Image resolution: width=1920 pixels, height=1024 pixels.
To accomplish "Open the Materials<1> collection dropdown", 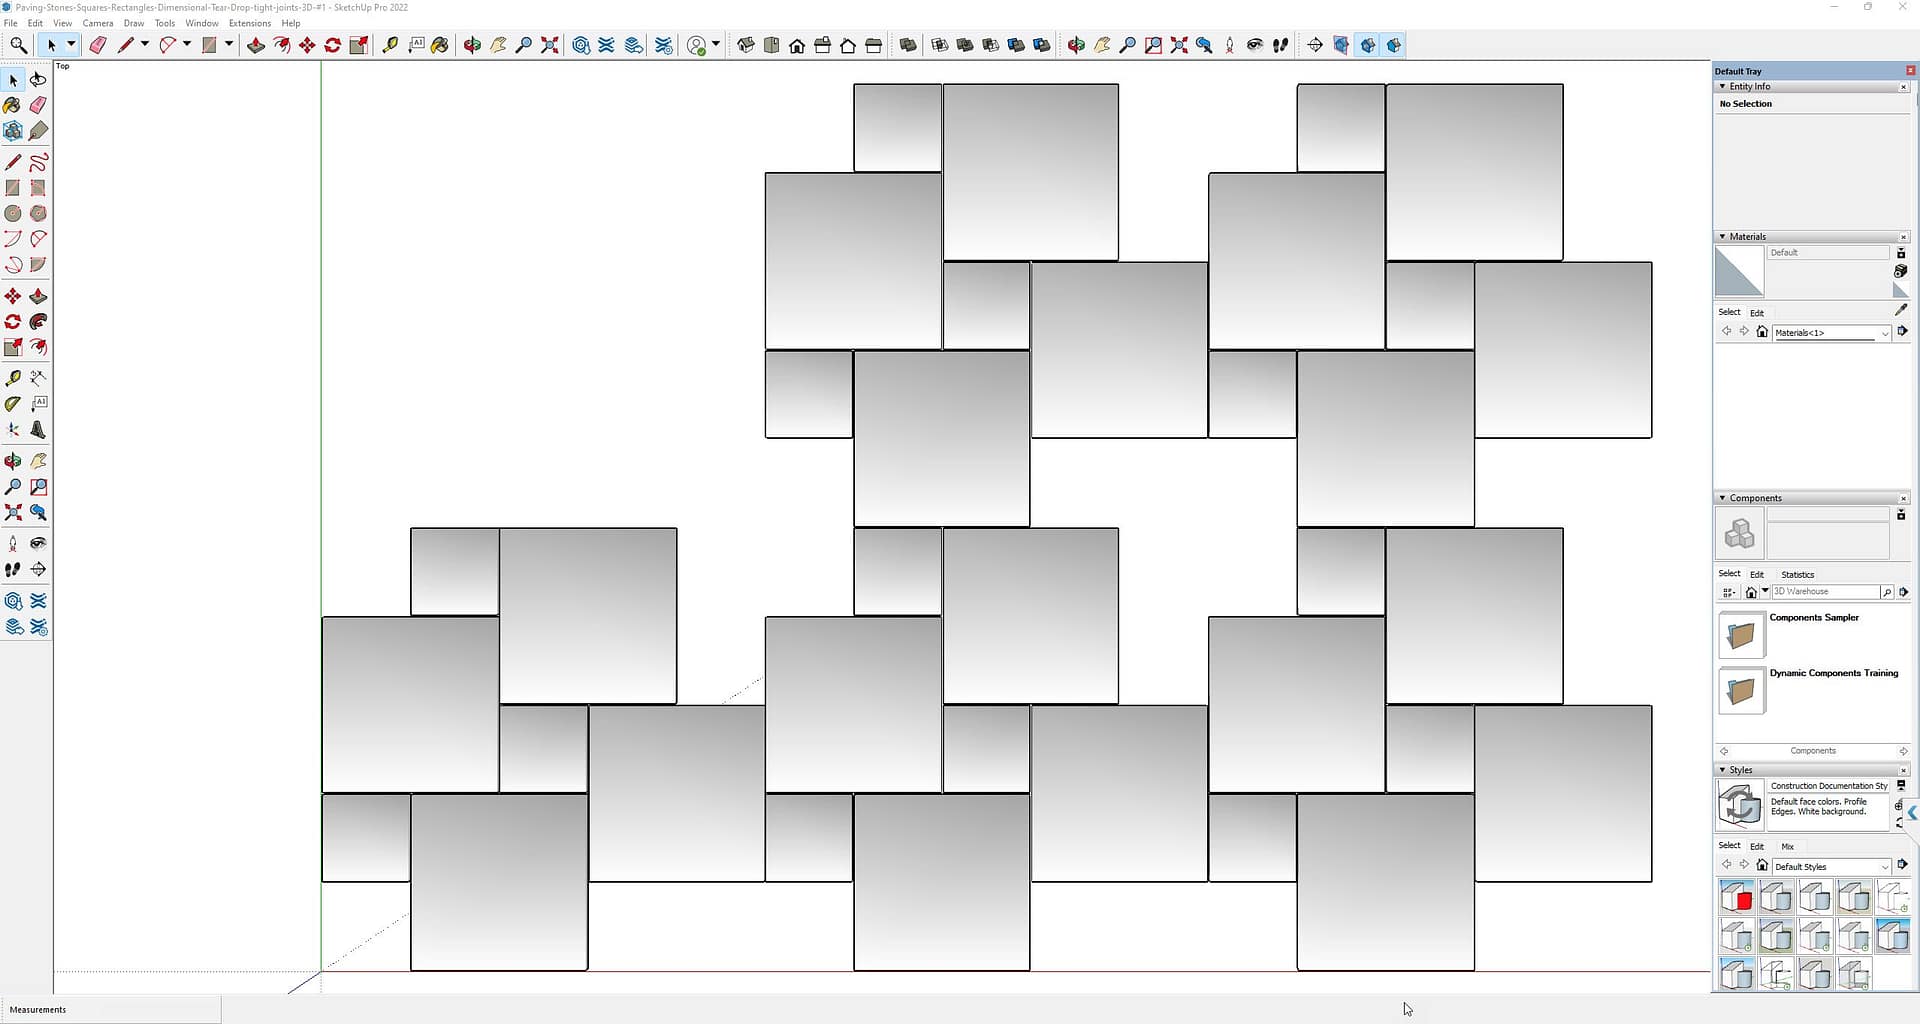I will tap(1885, 333).
